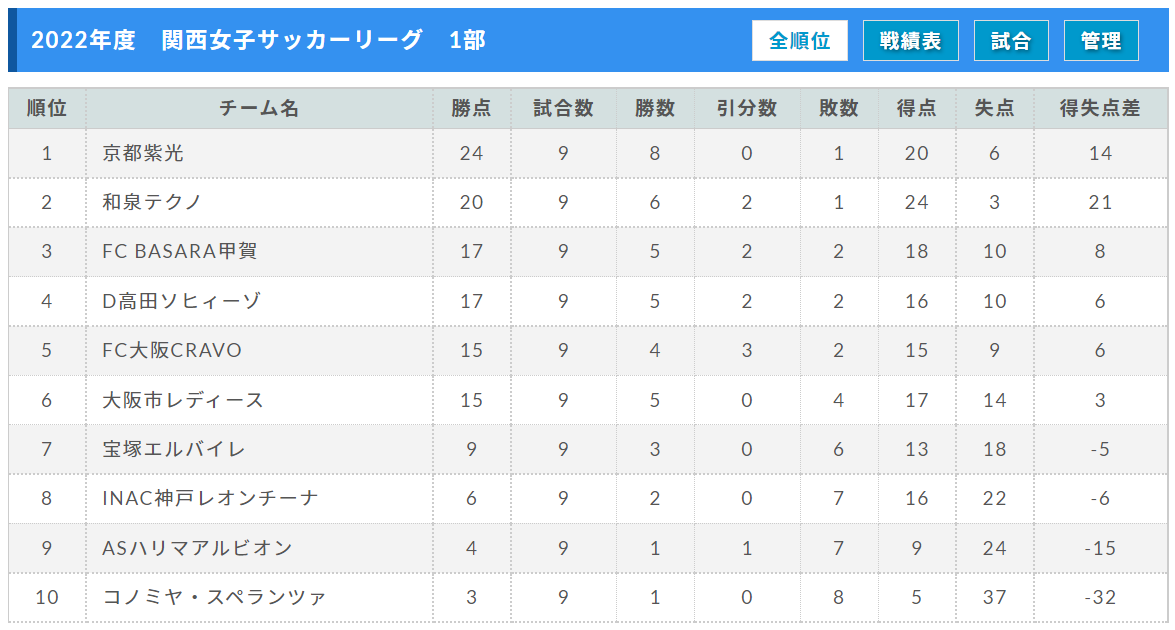
Task: Click the 得点 column header
Action: click(x=916, y=109)
